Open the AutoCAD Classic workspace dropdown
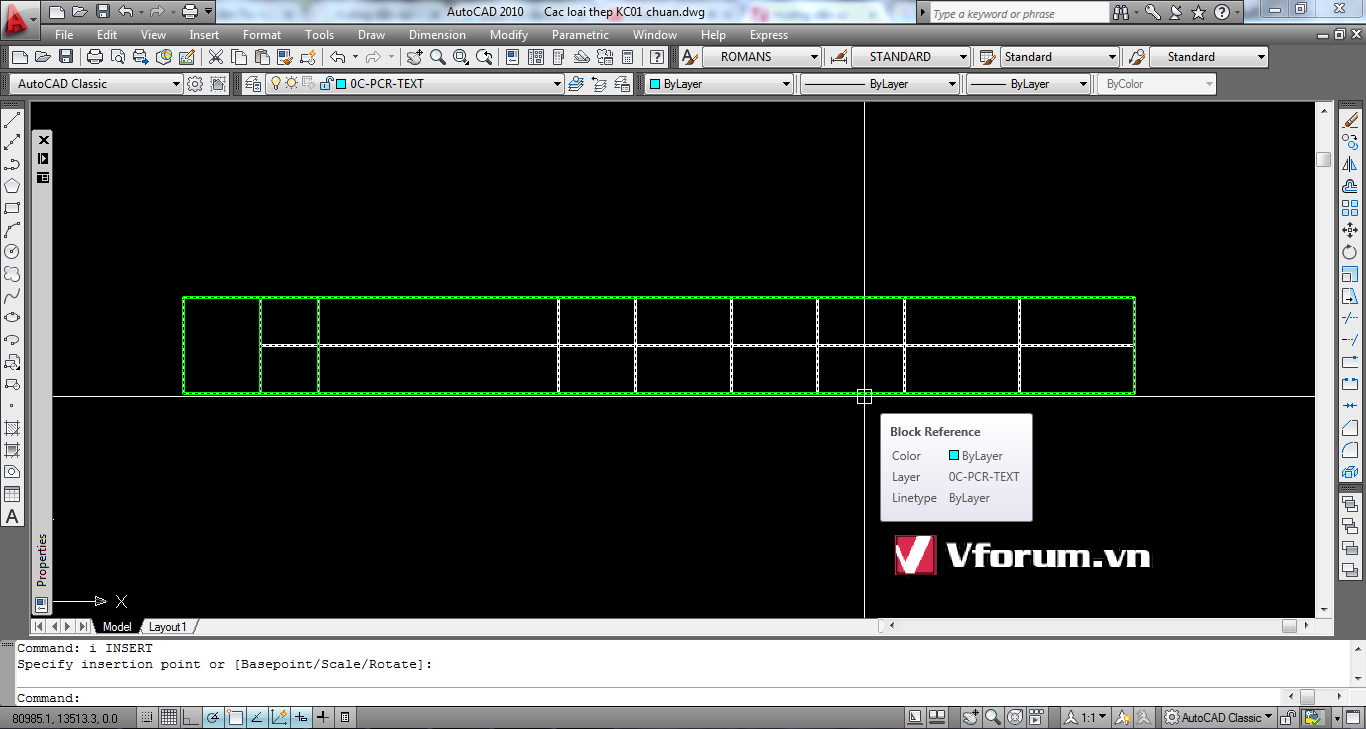Image resolution: width=1366 pixels, height=729 pixels. pos(97,84)
